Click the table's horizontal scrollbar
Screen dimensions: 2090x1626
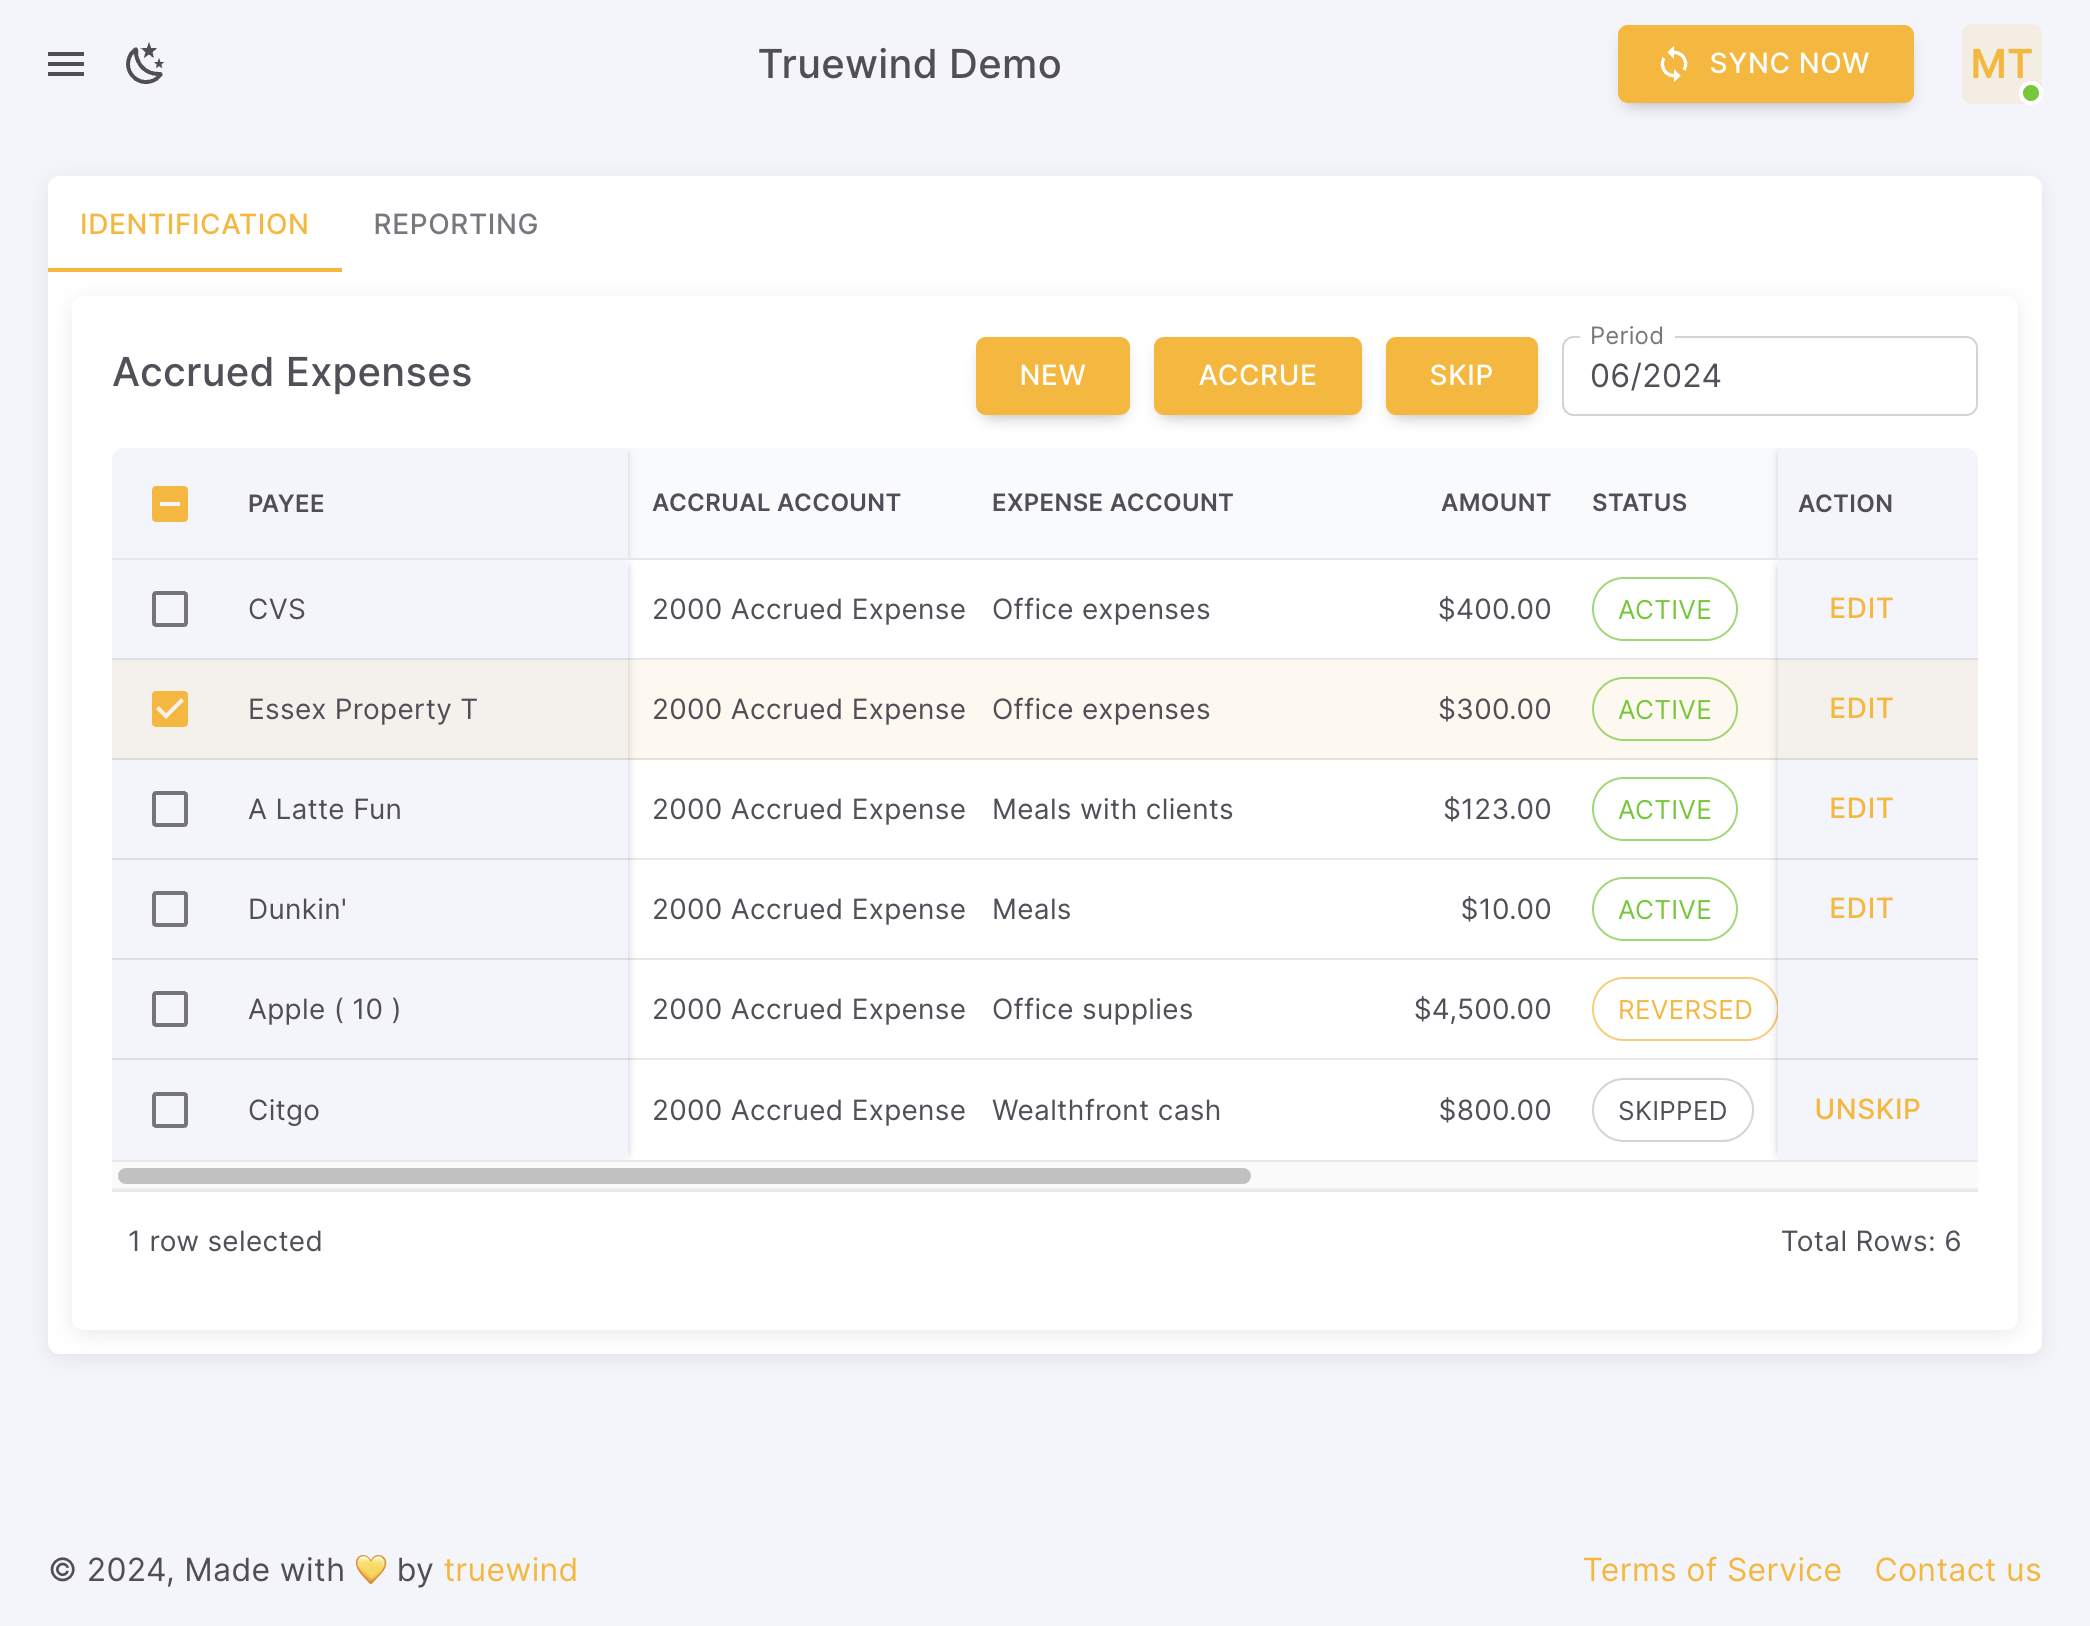pos(684,1176)
